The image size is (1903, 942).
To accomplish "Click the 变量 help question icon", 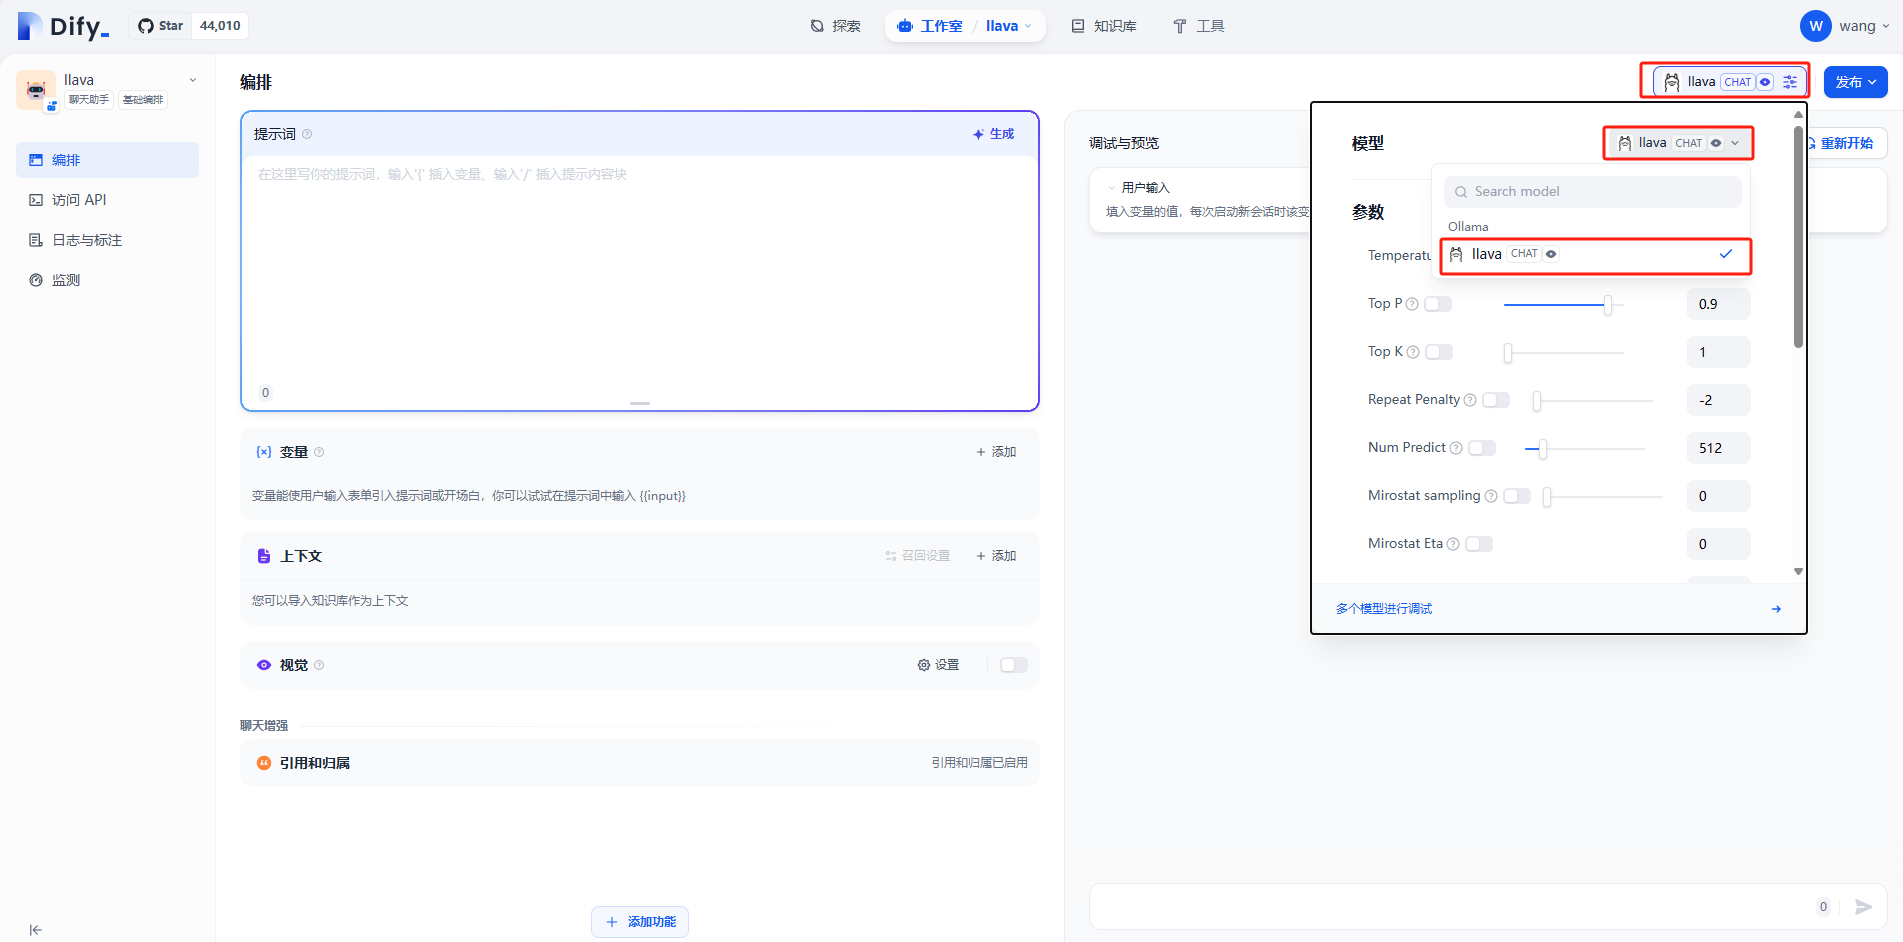I will 319,452.
